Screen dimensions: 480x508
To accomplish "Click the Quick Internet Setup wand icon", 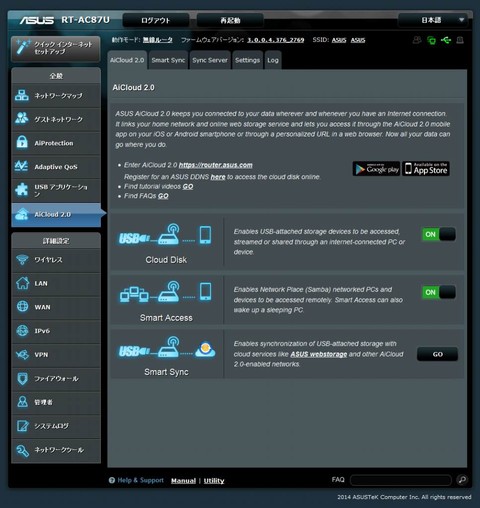I will [23, 48].
